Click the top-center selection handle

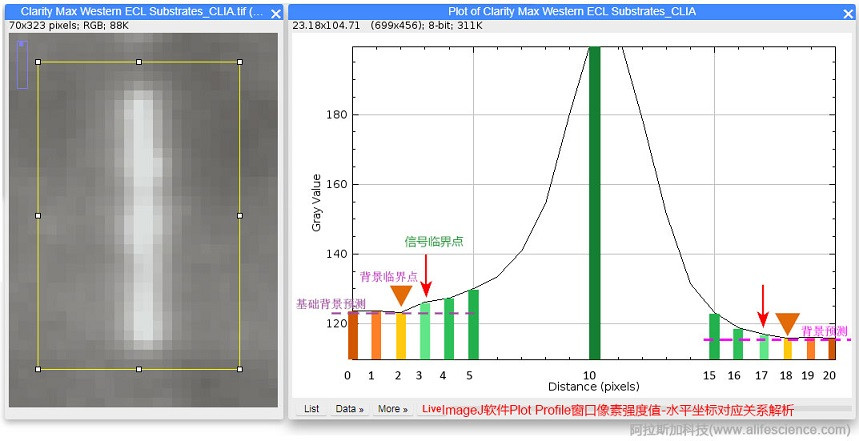tap(139, 62)
